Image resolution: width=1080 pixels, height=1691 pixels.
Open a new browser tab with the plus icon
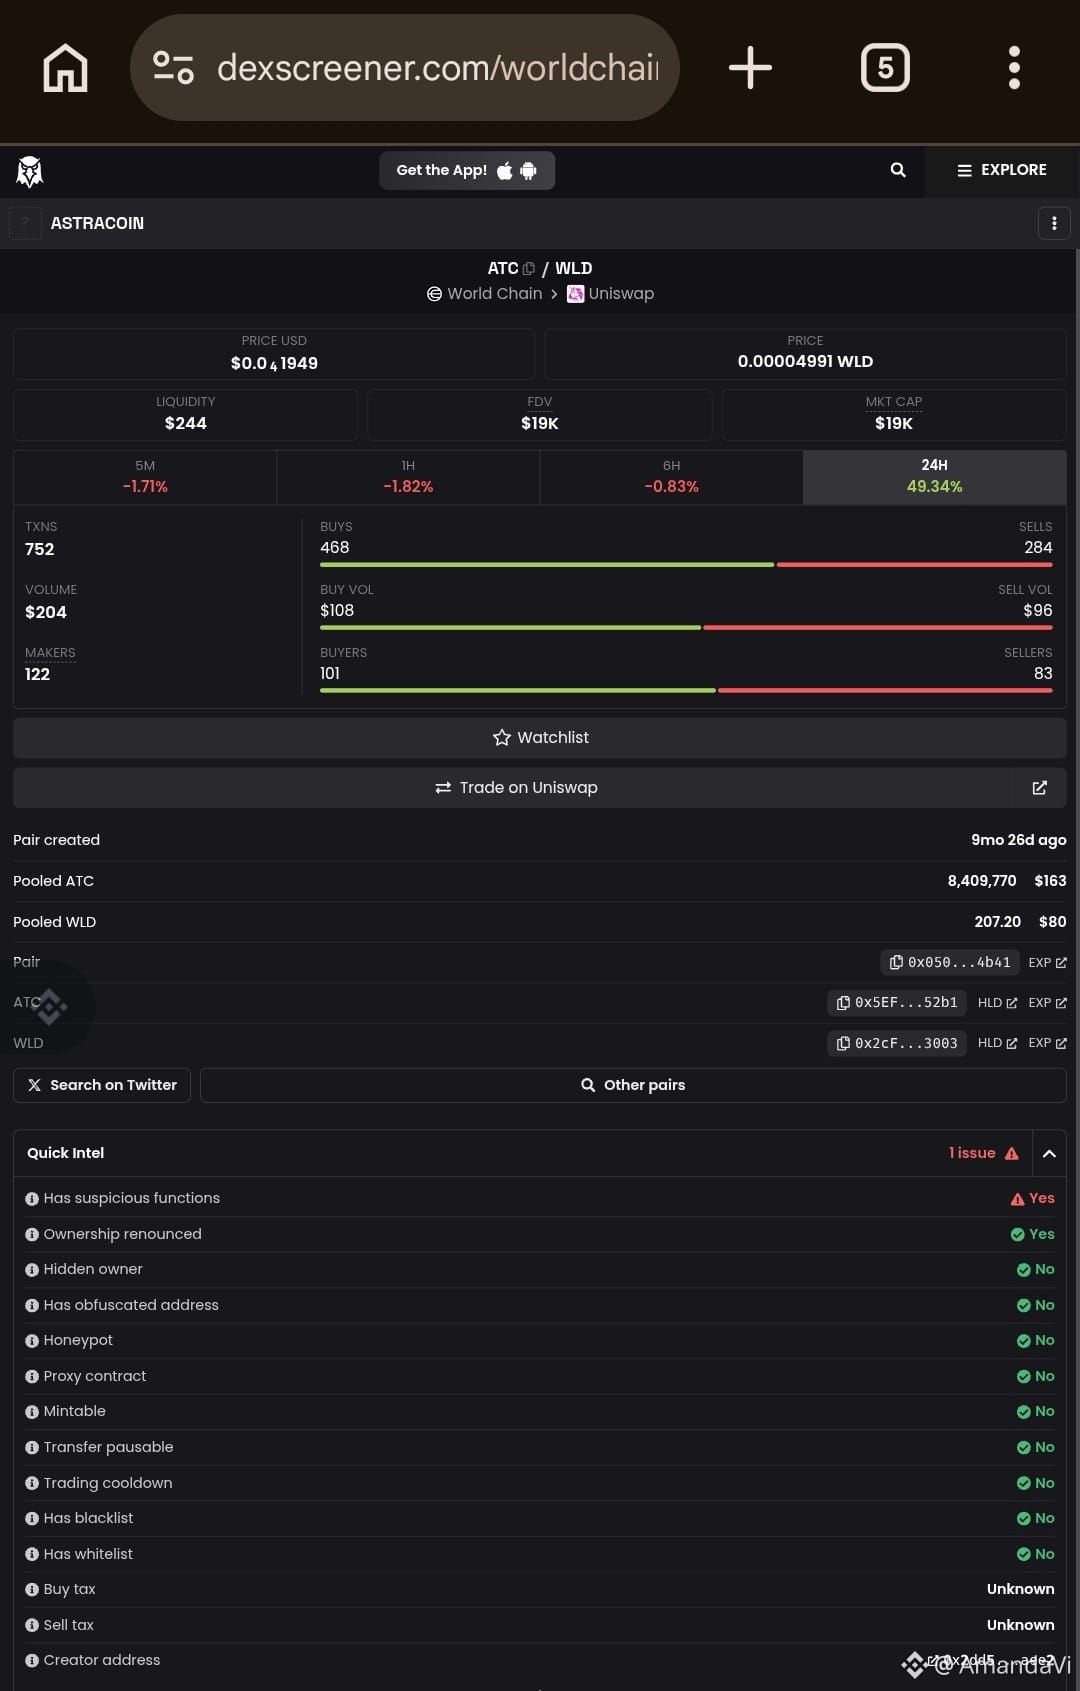coord(750,68)
